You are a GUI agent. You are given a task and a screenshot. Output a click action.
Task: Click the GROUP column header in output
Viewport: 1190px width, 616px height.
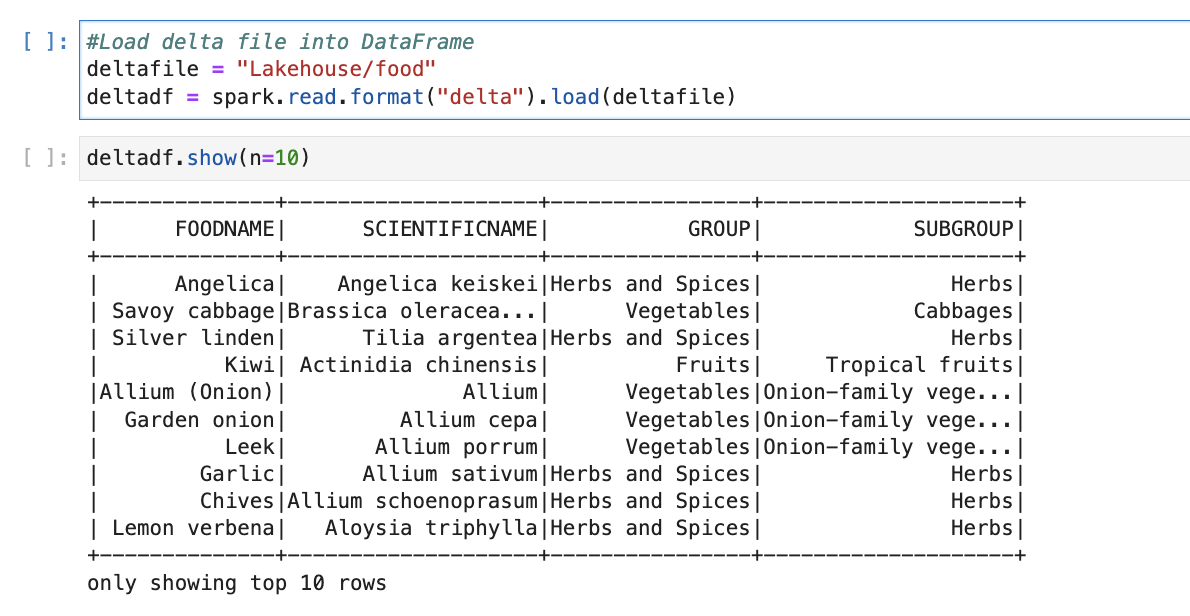718,229
